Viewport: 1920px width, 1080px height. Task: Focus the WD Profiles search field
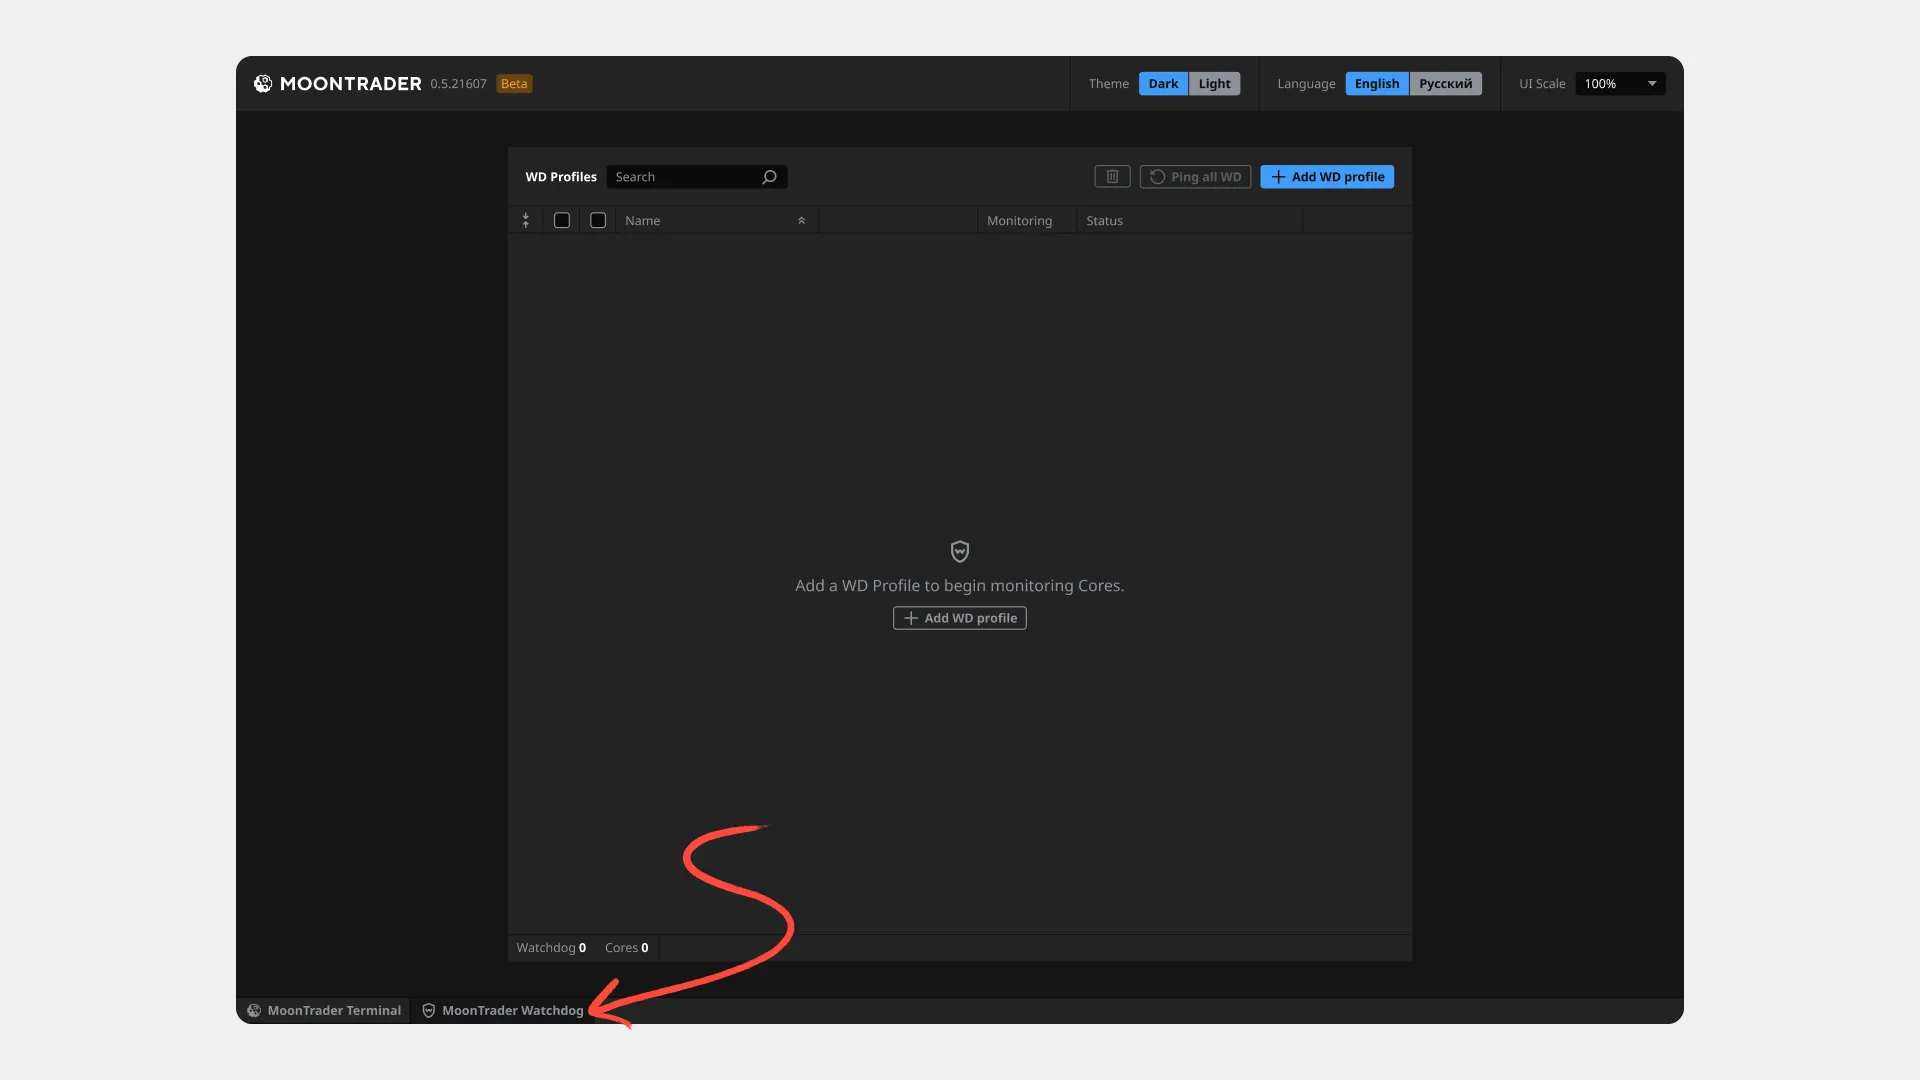pyautogui.click(x=685, y=177)
